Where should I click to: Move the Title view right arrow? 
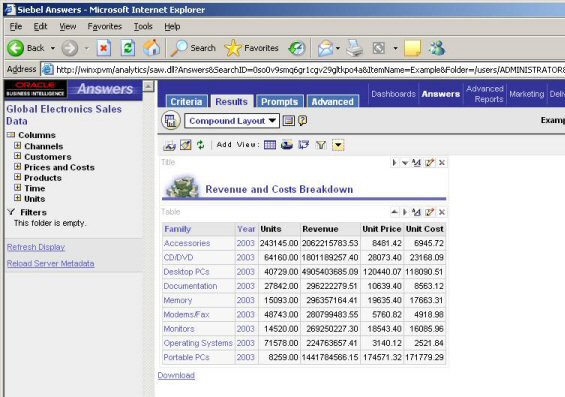395,163
